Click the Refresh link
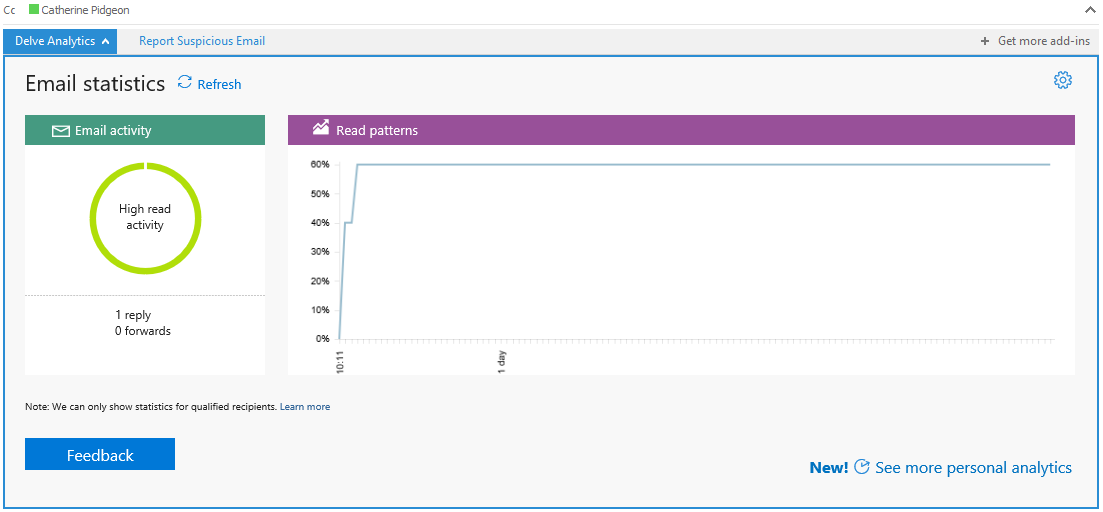 pos(219,84)
